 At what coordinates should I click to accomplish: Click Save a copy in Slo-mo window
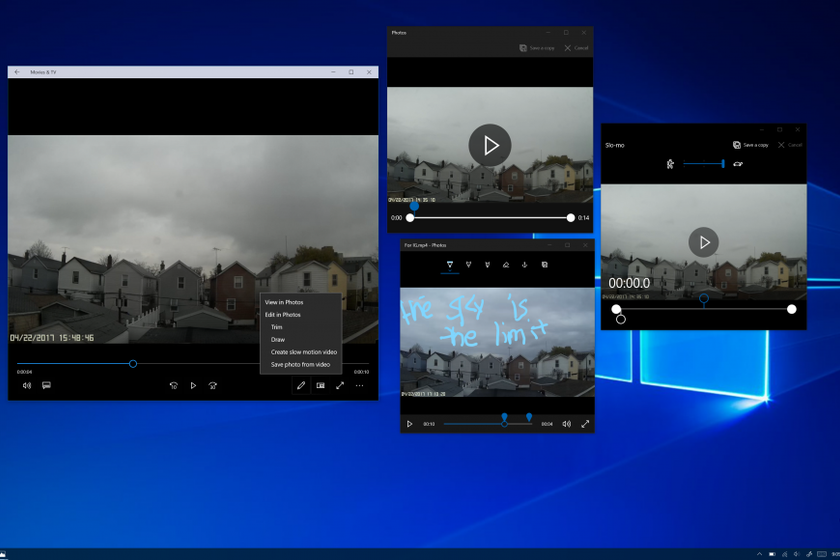point(751,145)
